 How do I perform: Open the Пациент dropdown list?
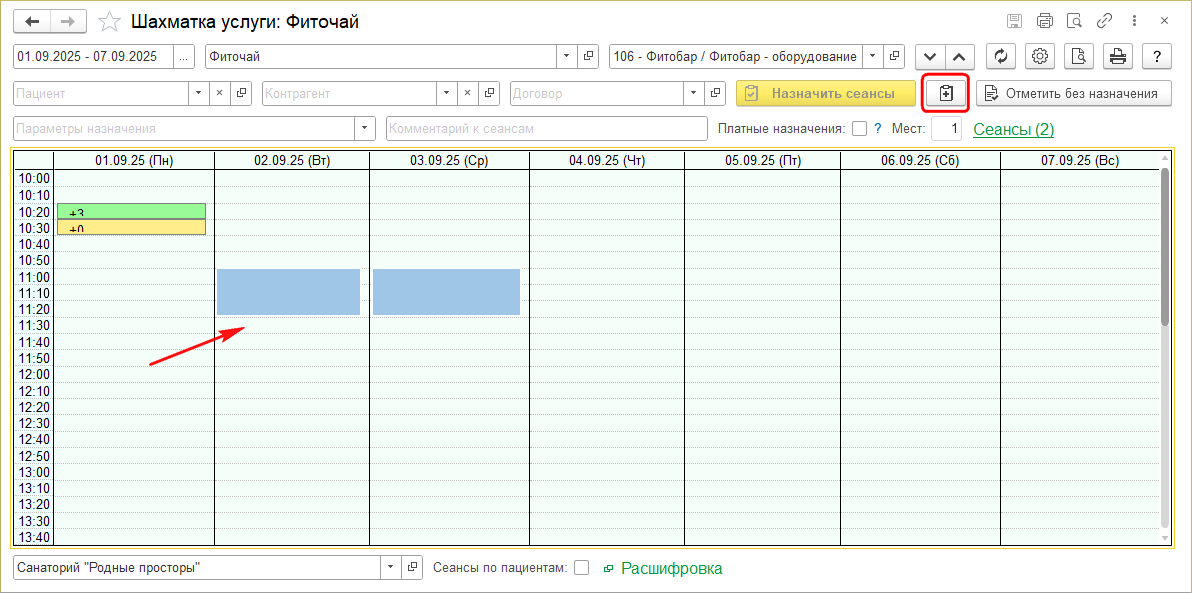tap(197, 93)
